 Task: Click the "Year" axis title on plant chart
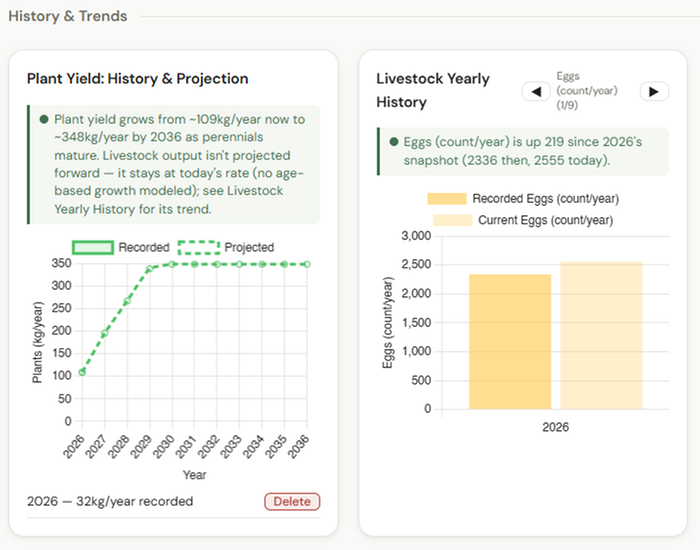coord(194,475)
